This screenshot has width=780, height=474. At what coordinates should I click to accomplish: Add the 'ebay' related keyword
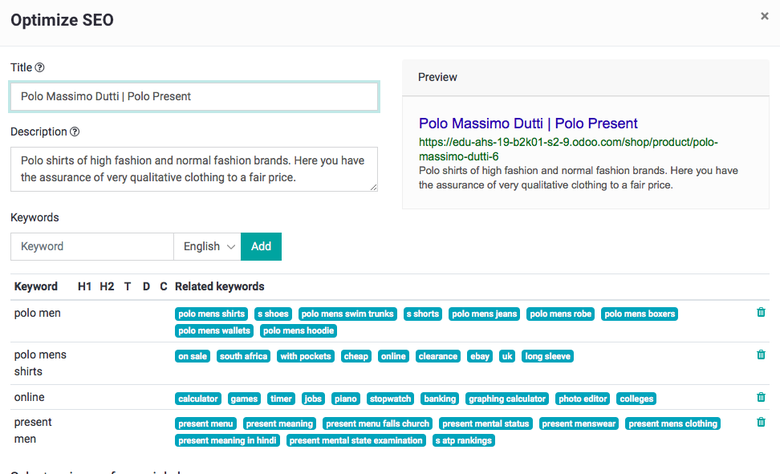[x=480, y=356]
